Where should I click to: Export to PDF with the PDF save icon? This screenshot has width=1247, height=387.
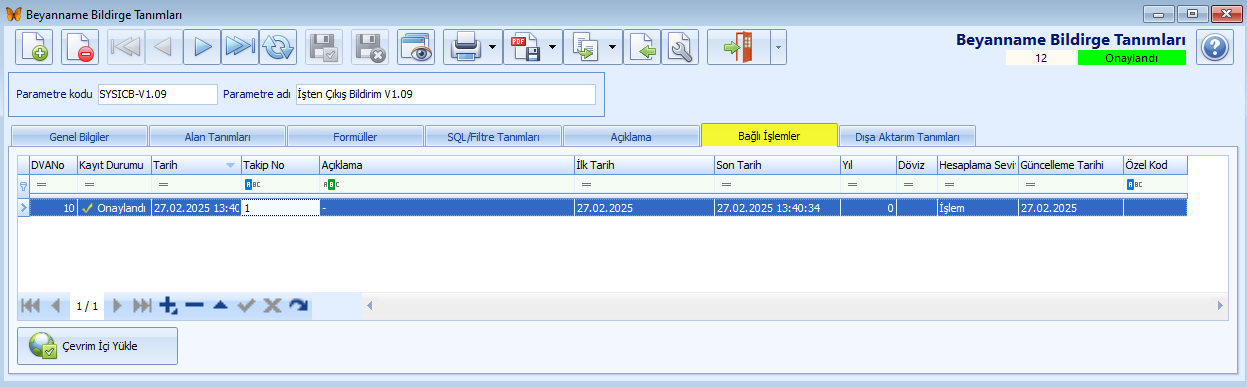pyautogui.click(x=526, y=47)
